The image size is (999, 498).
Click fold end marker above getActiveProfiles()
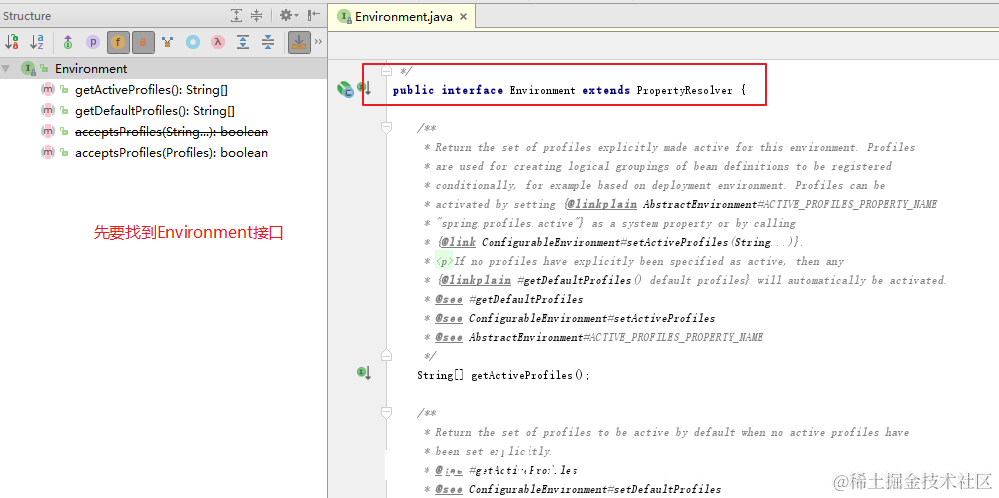point(385,355)
